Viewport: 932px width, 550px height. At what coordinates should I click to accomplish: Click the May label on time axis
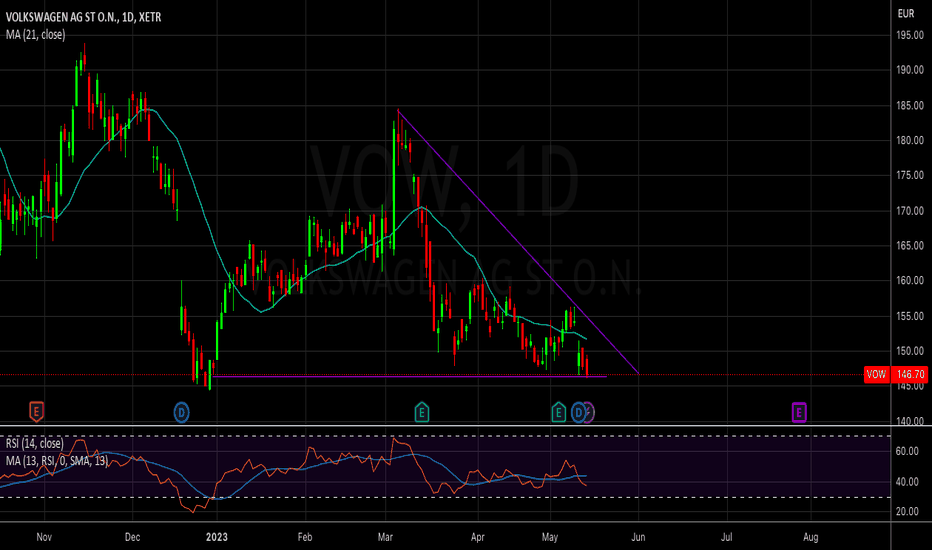(x=550, y=537)
